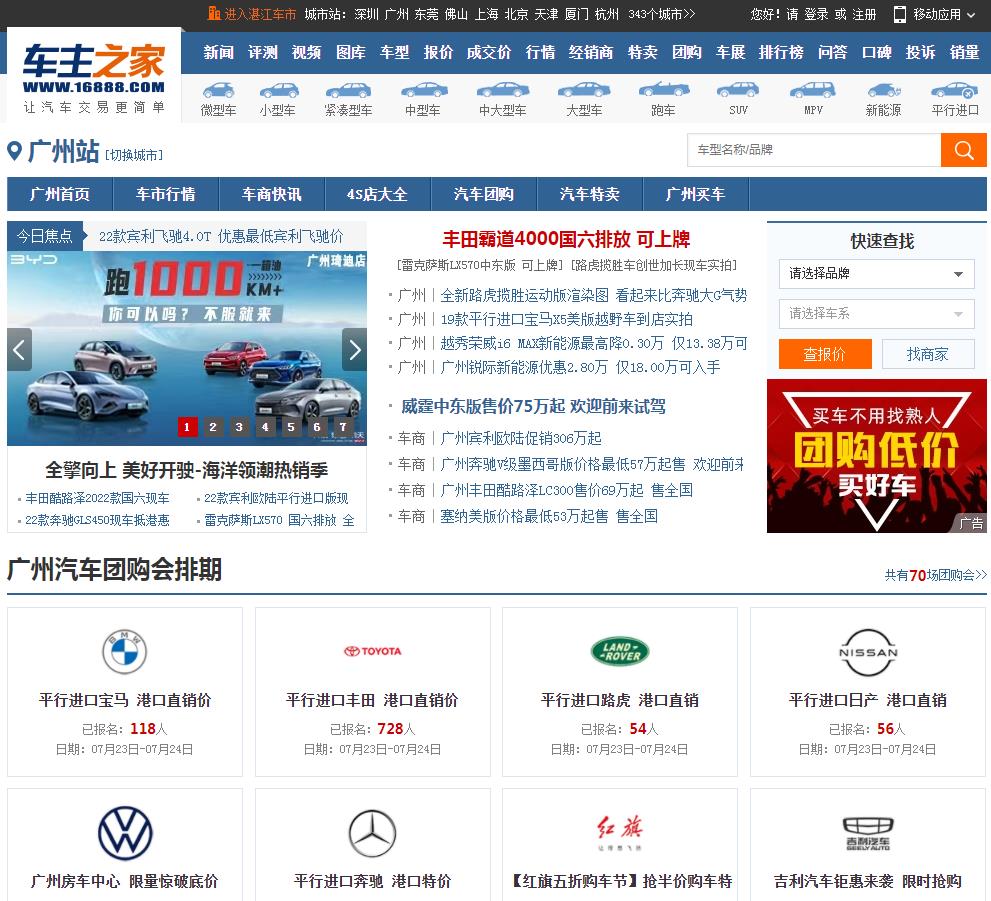Open 雷克萨斯LX570 国六排放 link
Image resolution: width=991 pixels, height=901 pixels.
pos(279,521)
